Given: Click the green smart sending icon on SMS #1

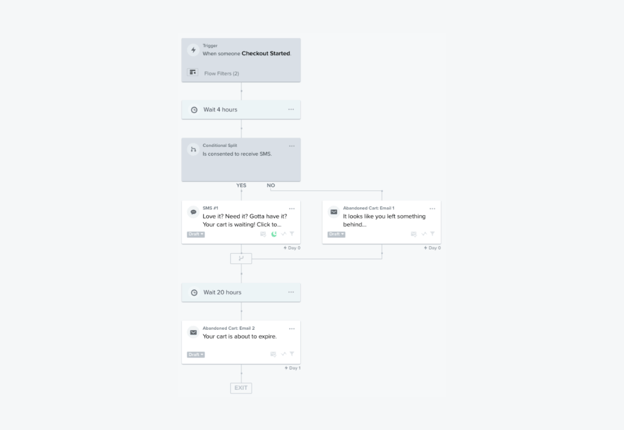Looking at the screenshot, I should coord(274,234).
